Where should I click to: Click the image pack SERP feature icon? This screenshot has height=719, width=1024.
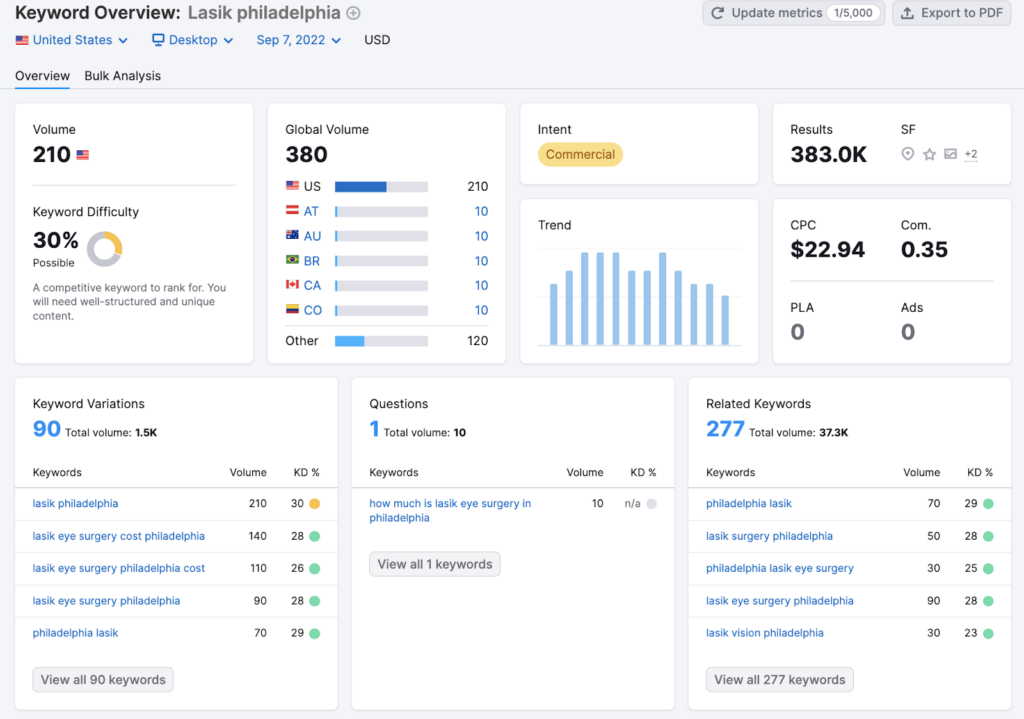[950, 154]
